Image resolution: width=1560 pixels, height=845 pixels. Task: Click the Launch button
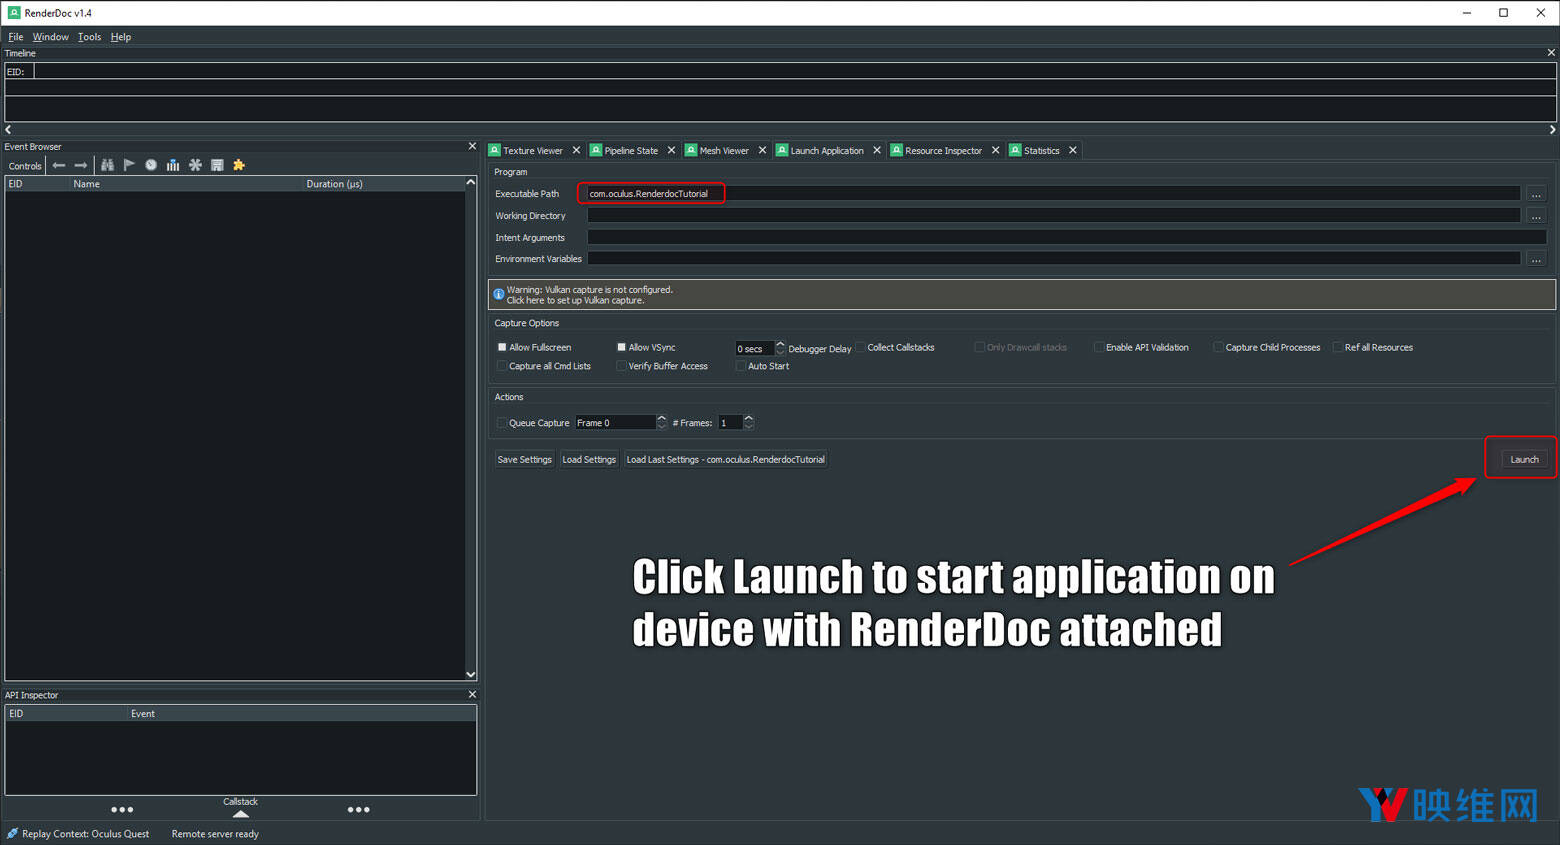click(1524, 459)
